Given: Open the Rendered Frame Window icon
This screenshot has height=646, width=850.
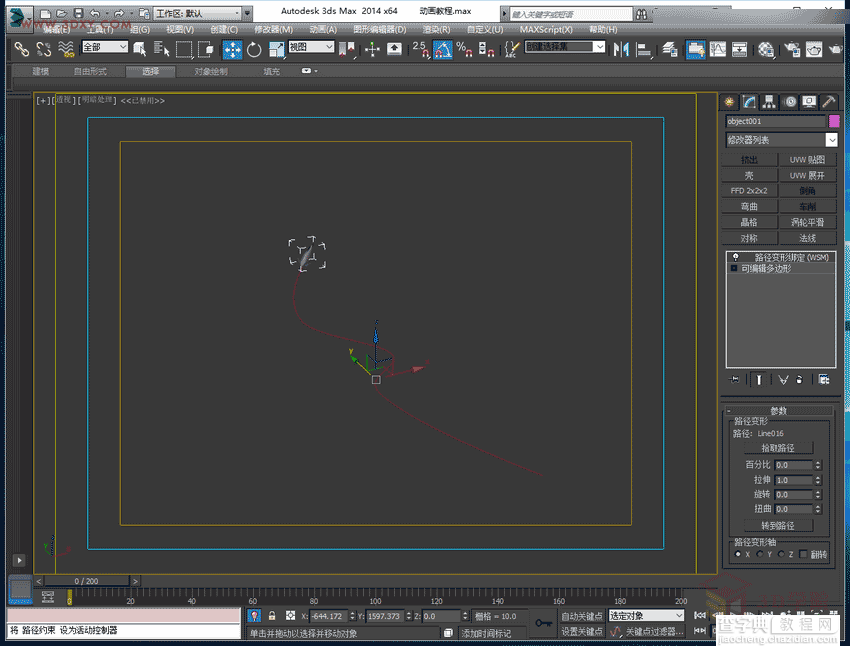Looking at the screenshot, I should [x=814, y=49].
